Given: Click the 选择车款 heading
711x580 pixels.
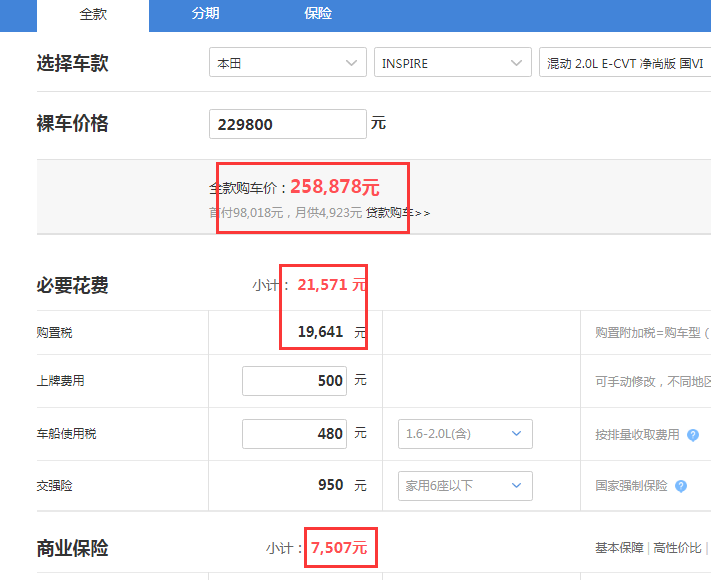Looking at the screenshot, I should (x=73, y=63).
